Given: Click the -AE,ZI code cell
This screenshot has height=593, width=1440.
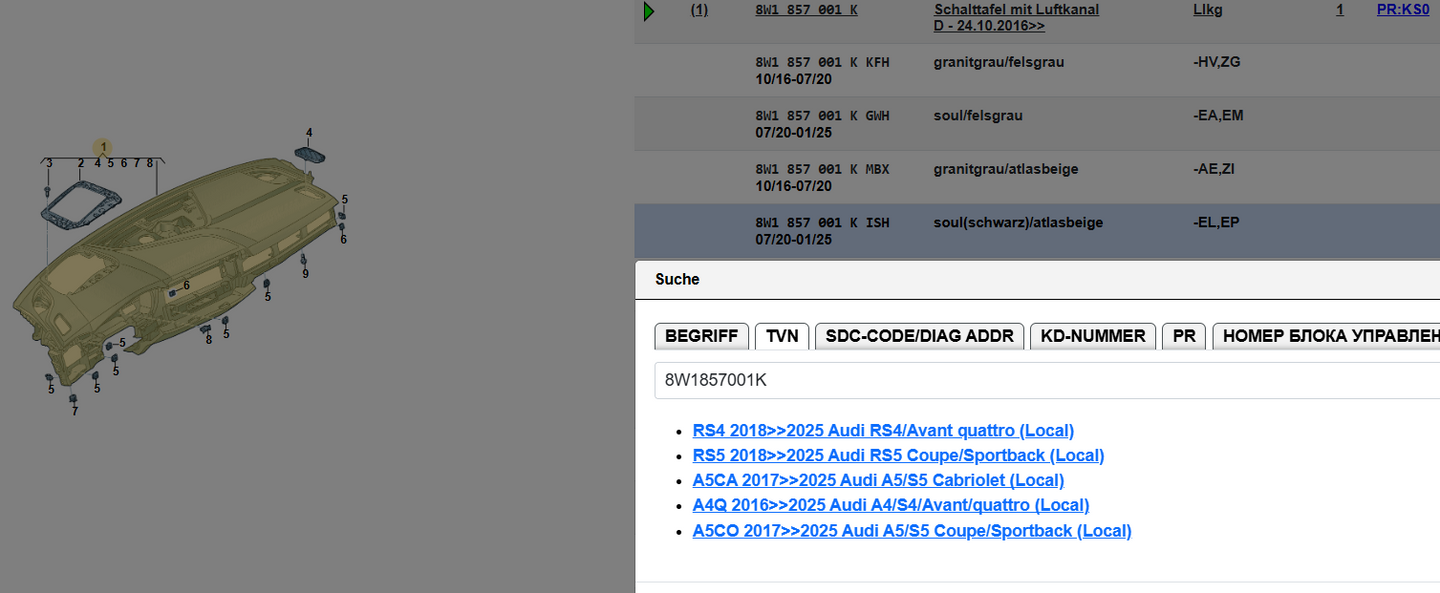Looking at the screenshot, I should pyautogui.click(x=1213, y=169).
